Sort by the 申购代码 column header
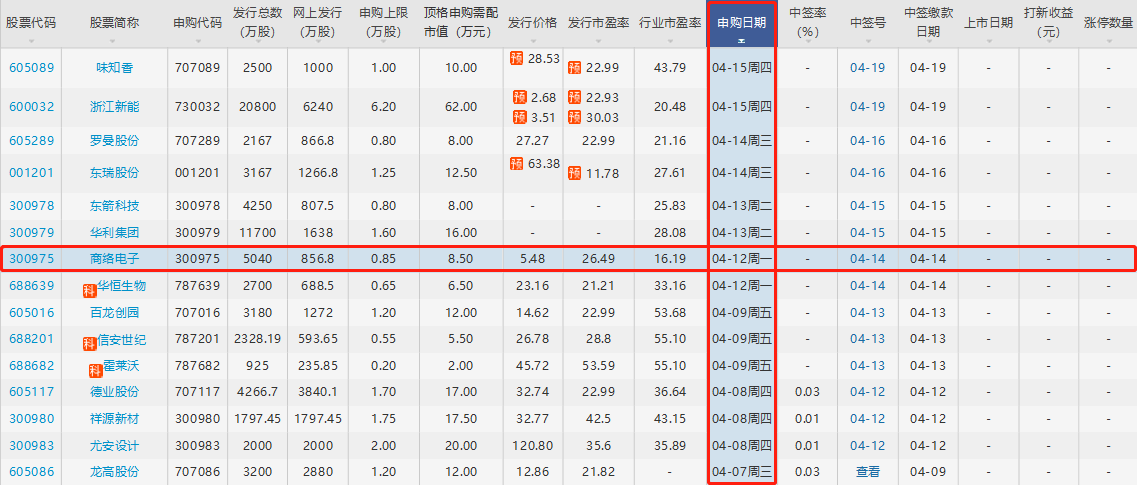1137x485 pixels. coord(198,23)
